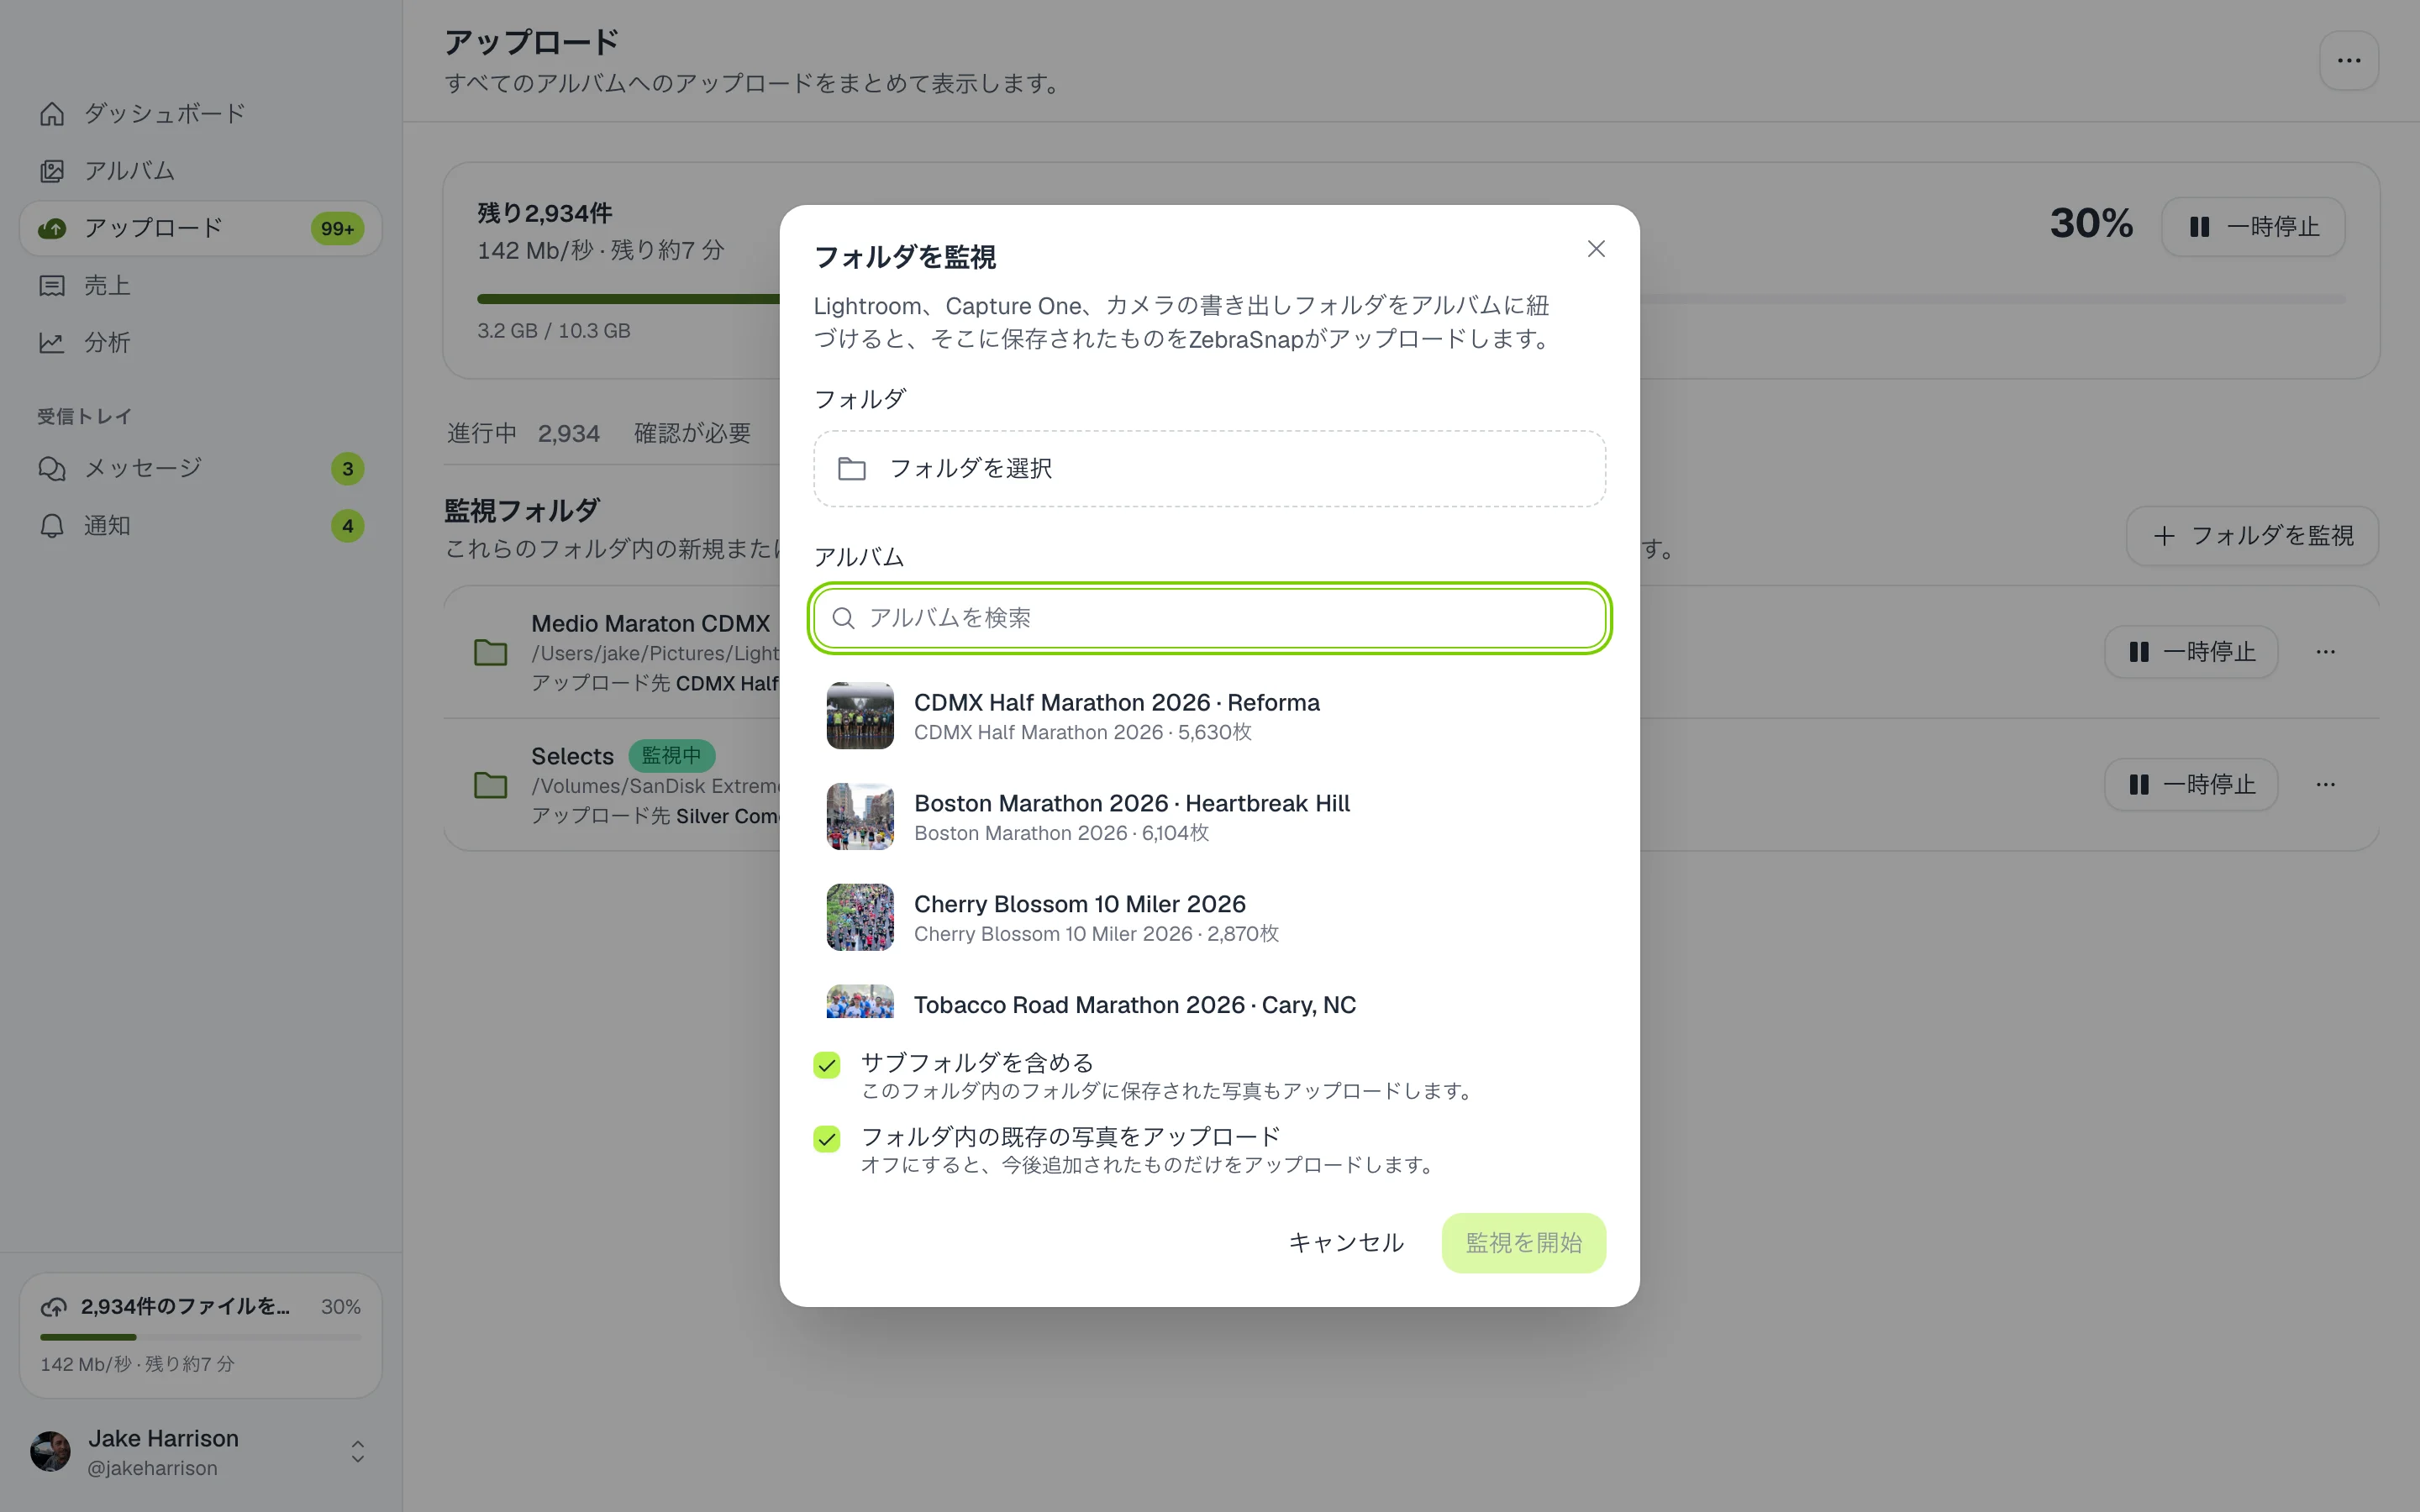Toggle フォルダ内の既存の写真をアップロード checkbox
Viewport: 2420px width, 1512px height.
coord(827,1139)
